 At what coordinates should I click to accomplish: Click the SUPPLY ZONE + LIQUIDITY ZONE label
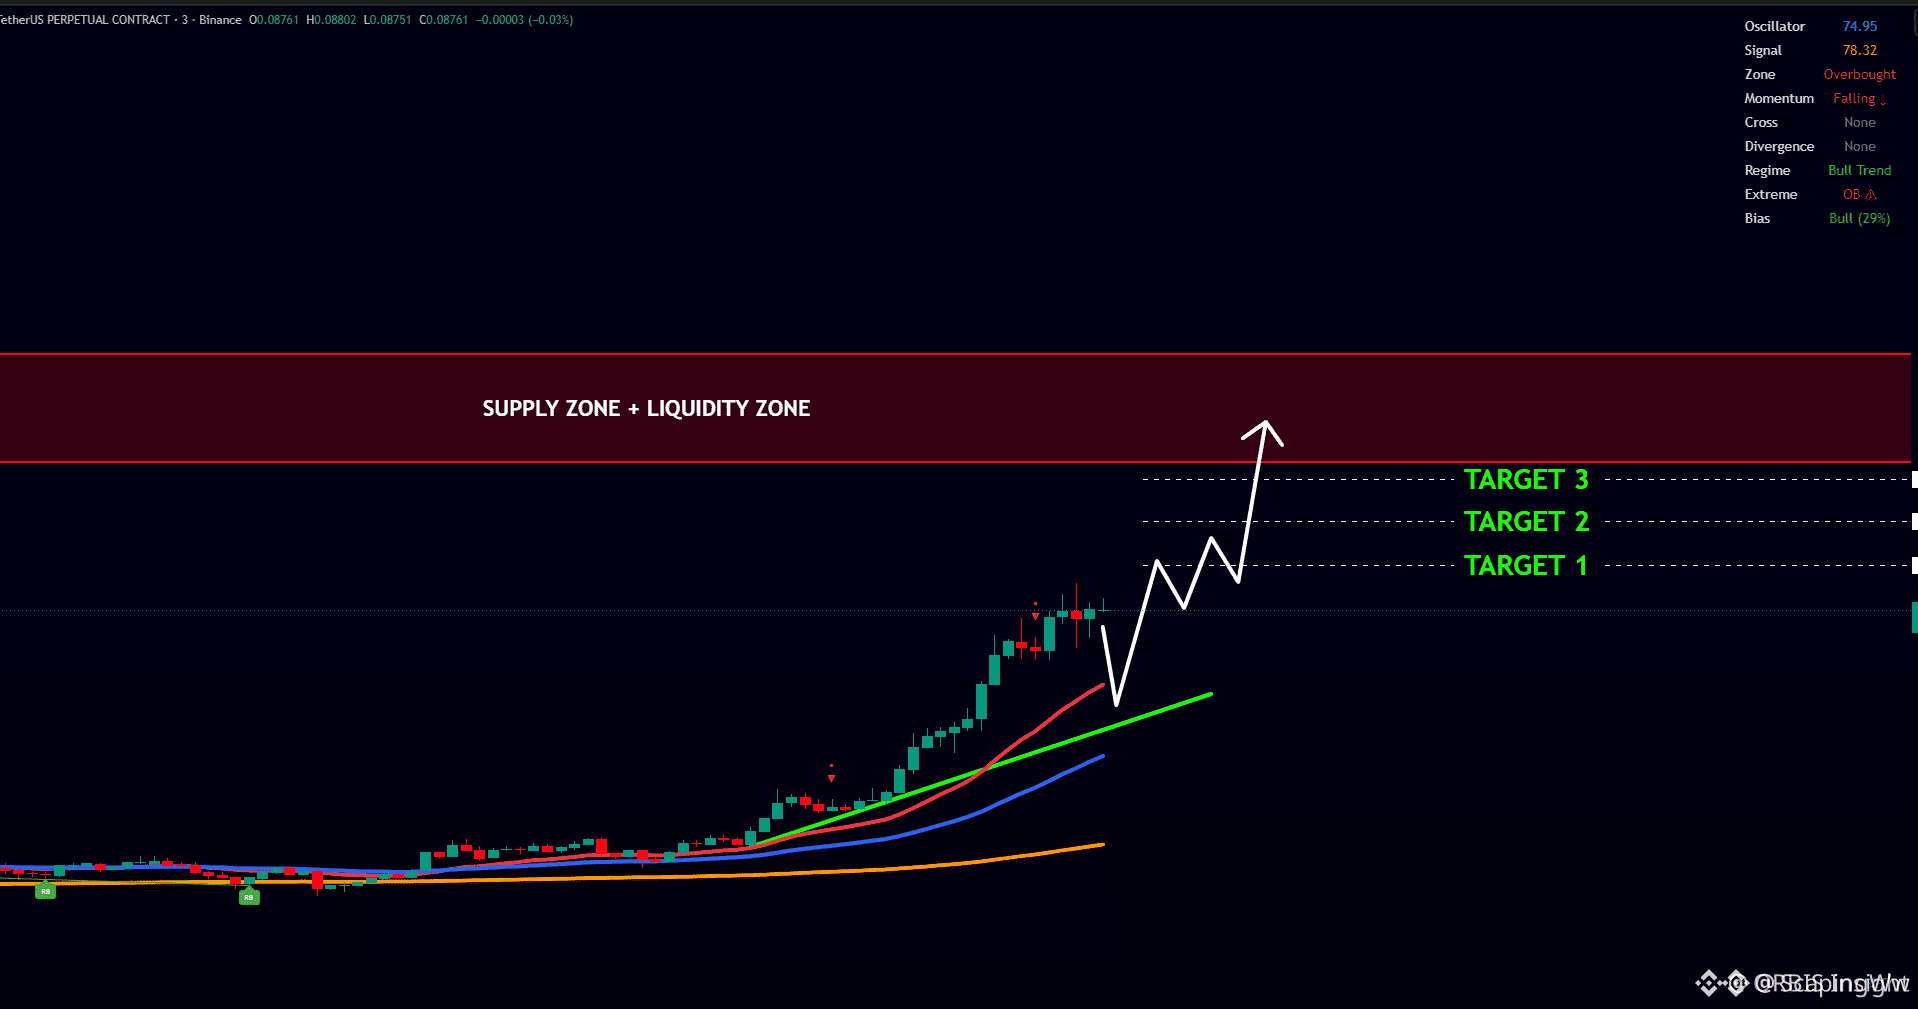pos(646,409)
